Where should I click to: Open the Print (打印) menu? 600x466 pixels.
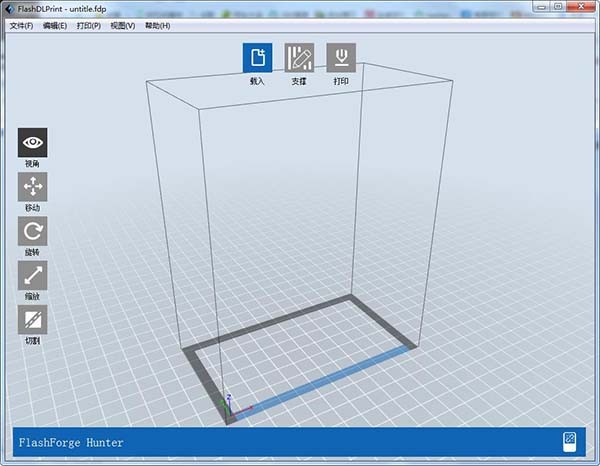click(88, 26)
